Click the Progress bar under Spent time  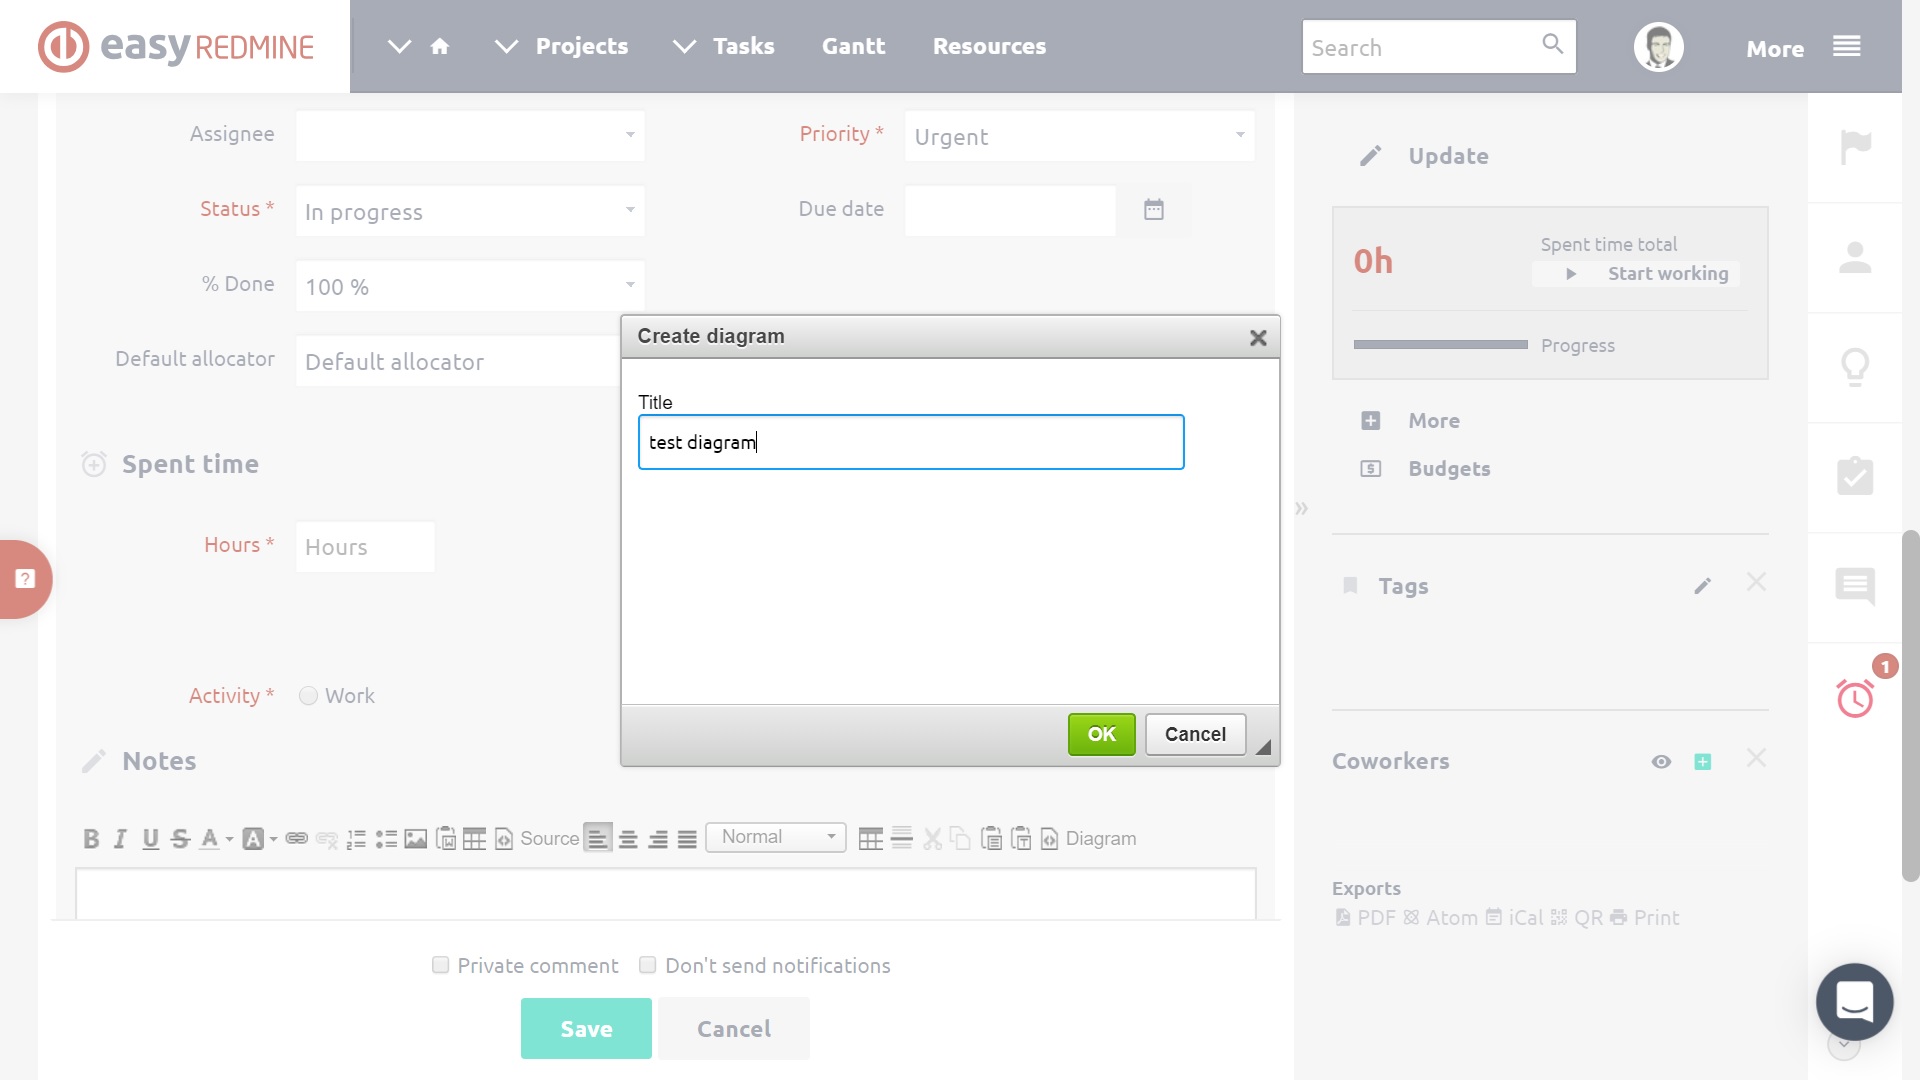[1440, 345]
